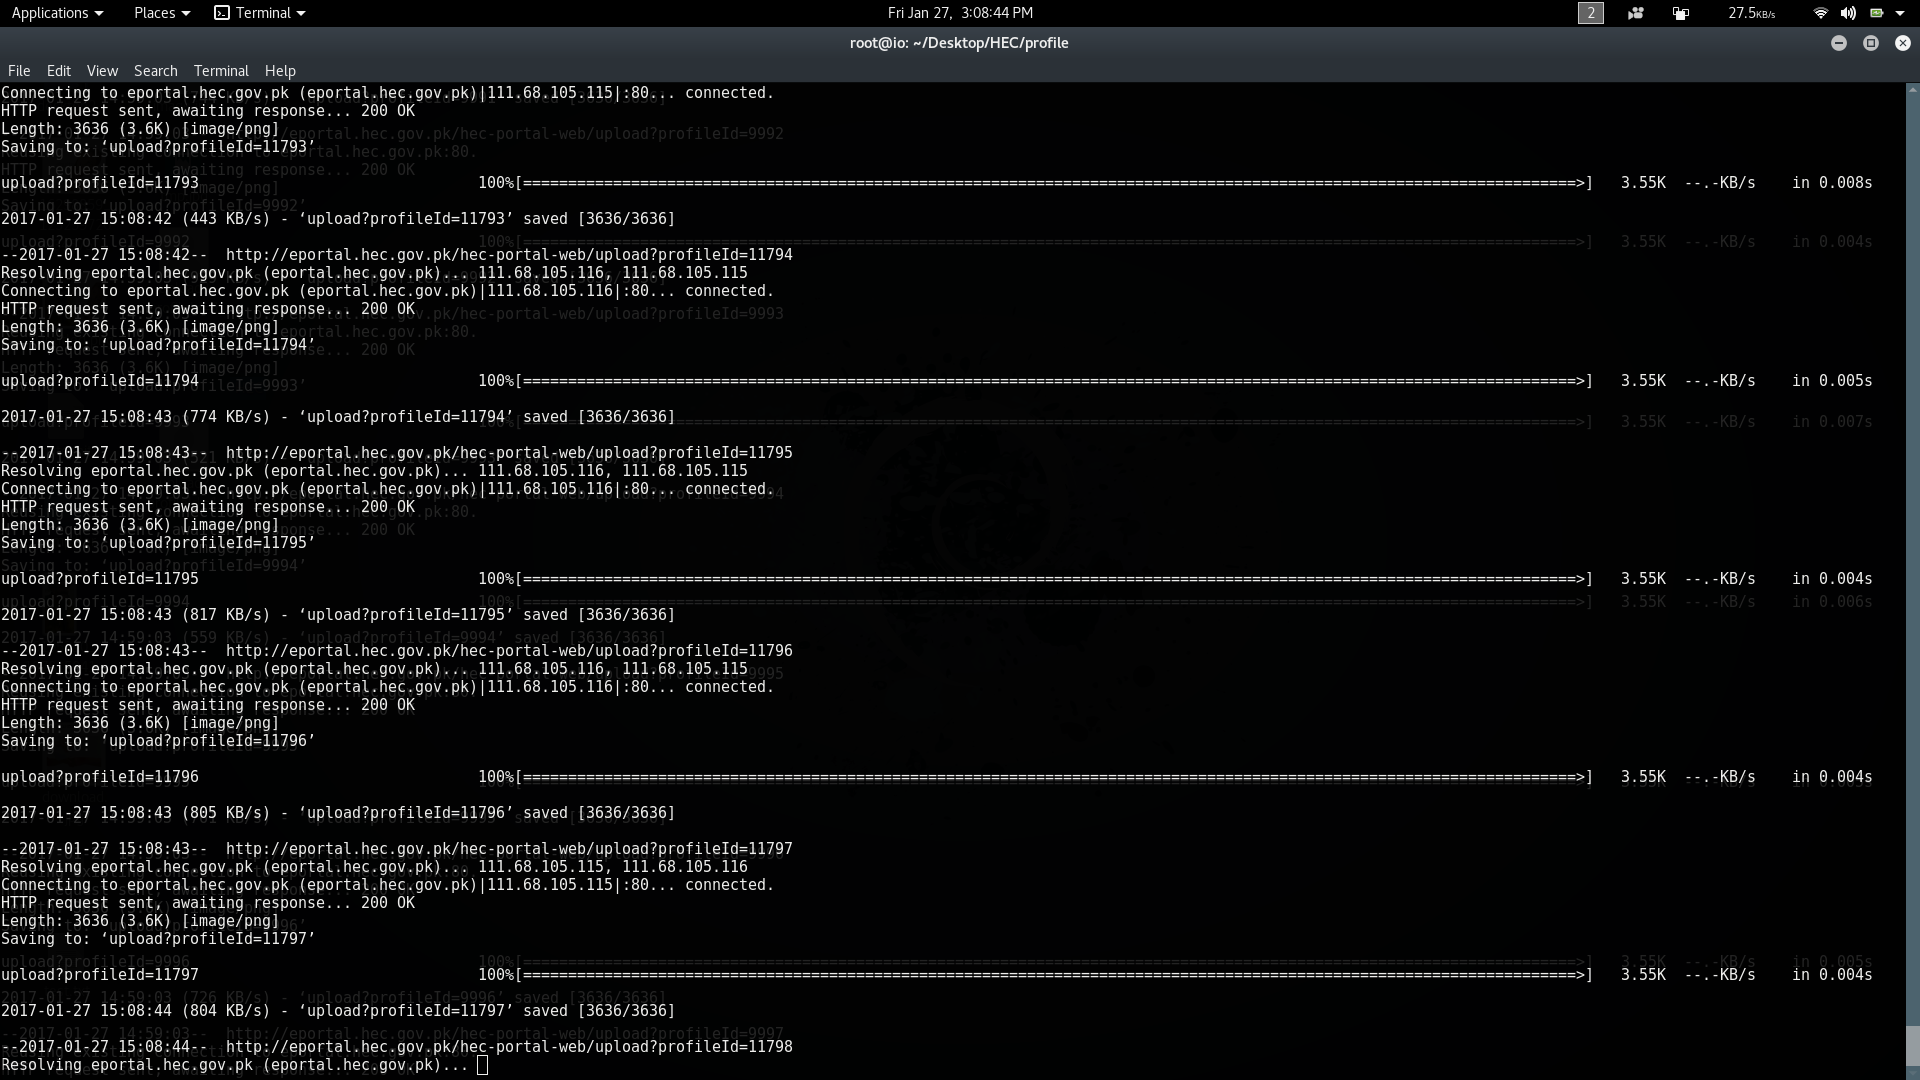
Task: Open the Help menu
Action: [x=280, y=71]
